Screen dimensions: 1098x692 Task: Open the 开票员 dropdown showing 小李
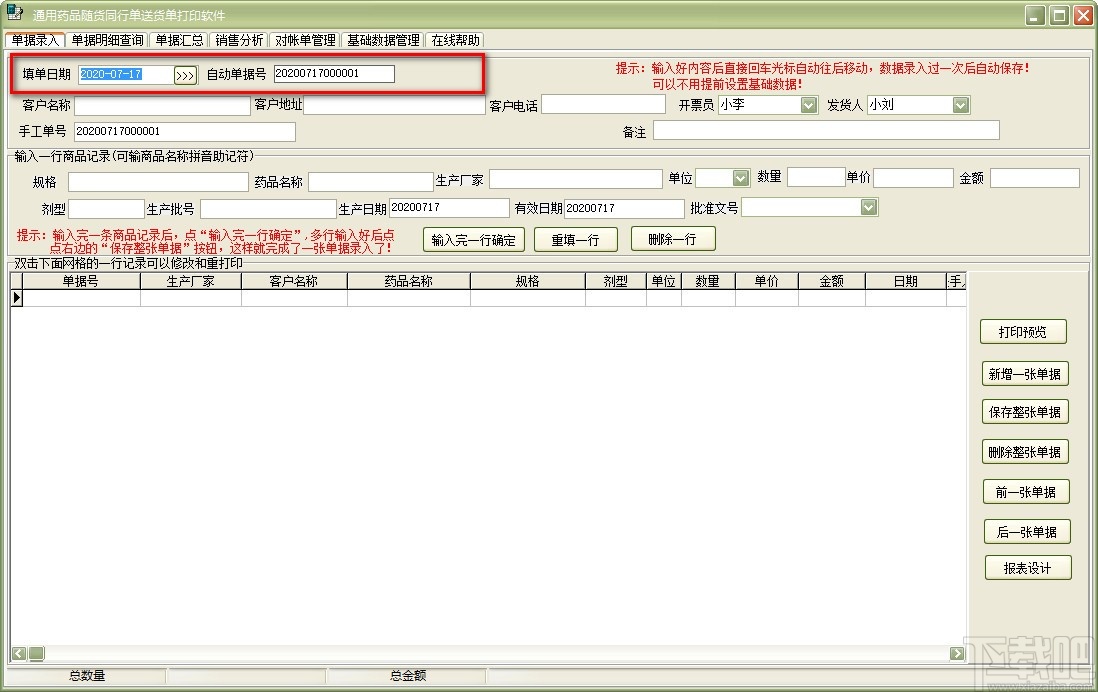pyautogui.click(x=808, y=104)
